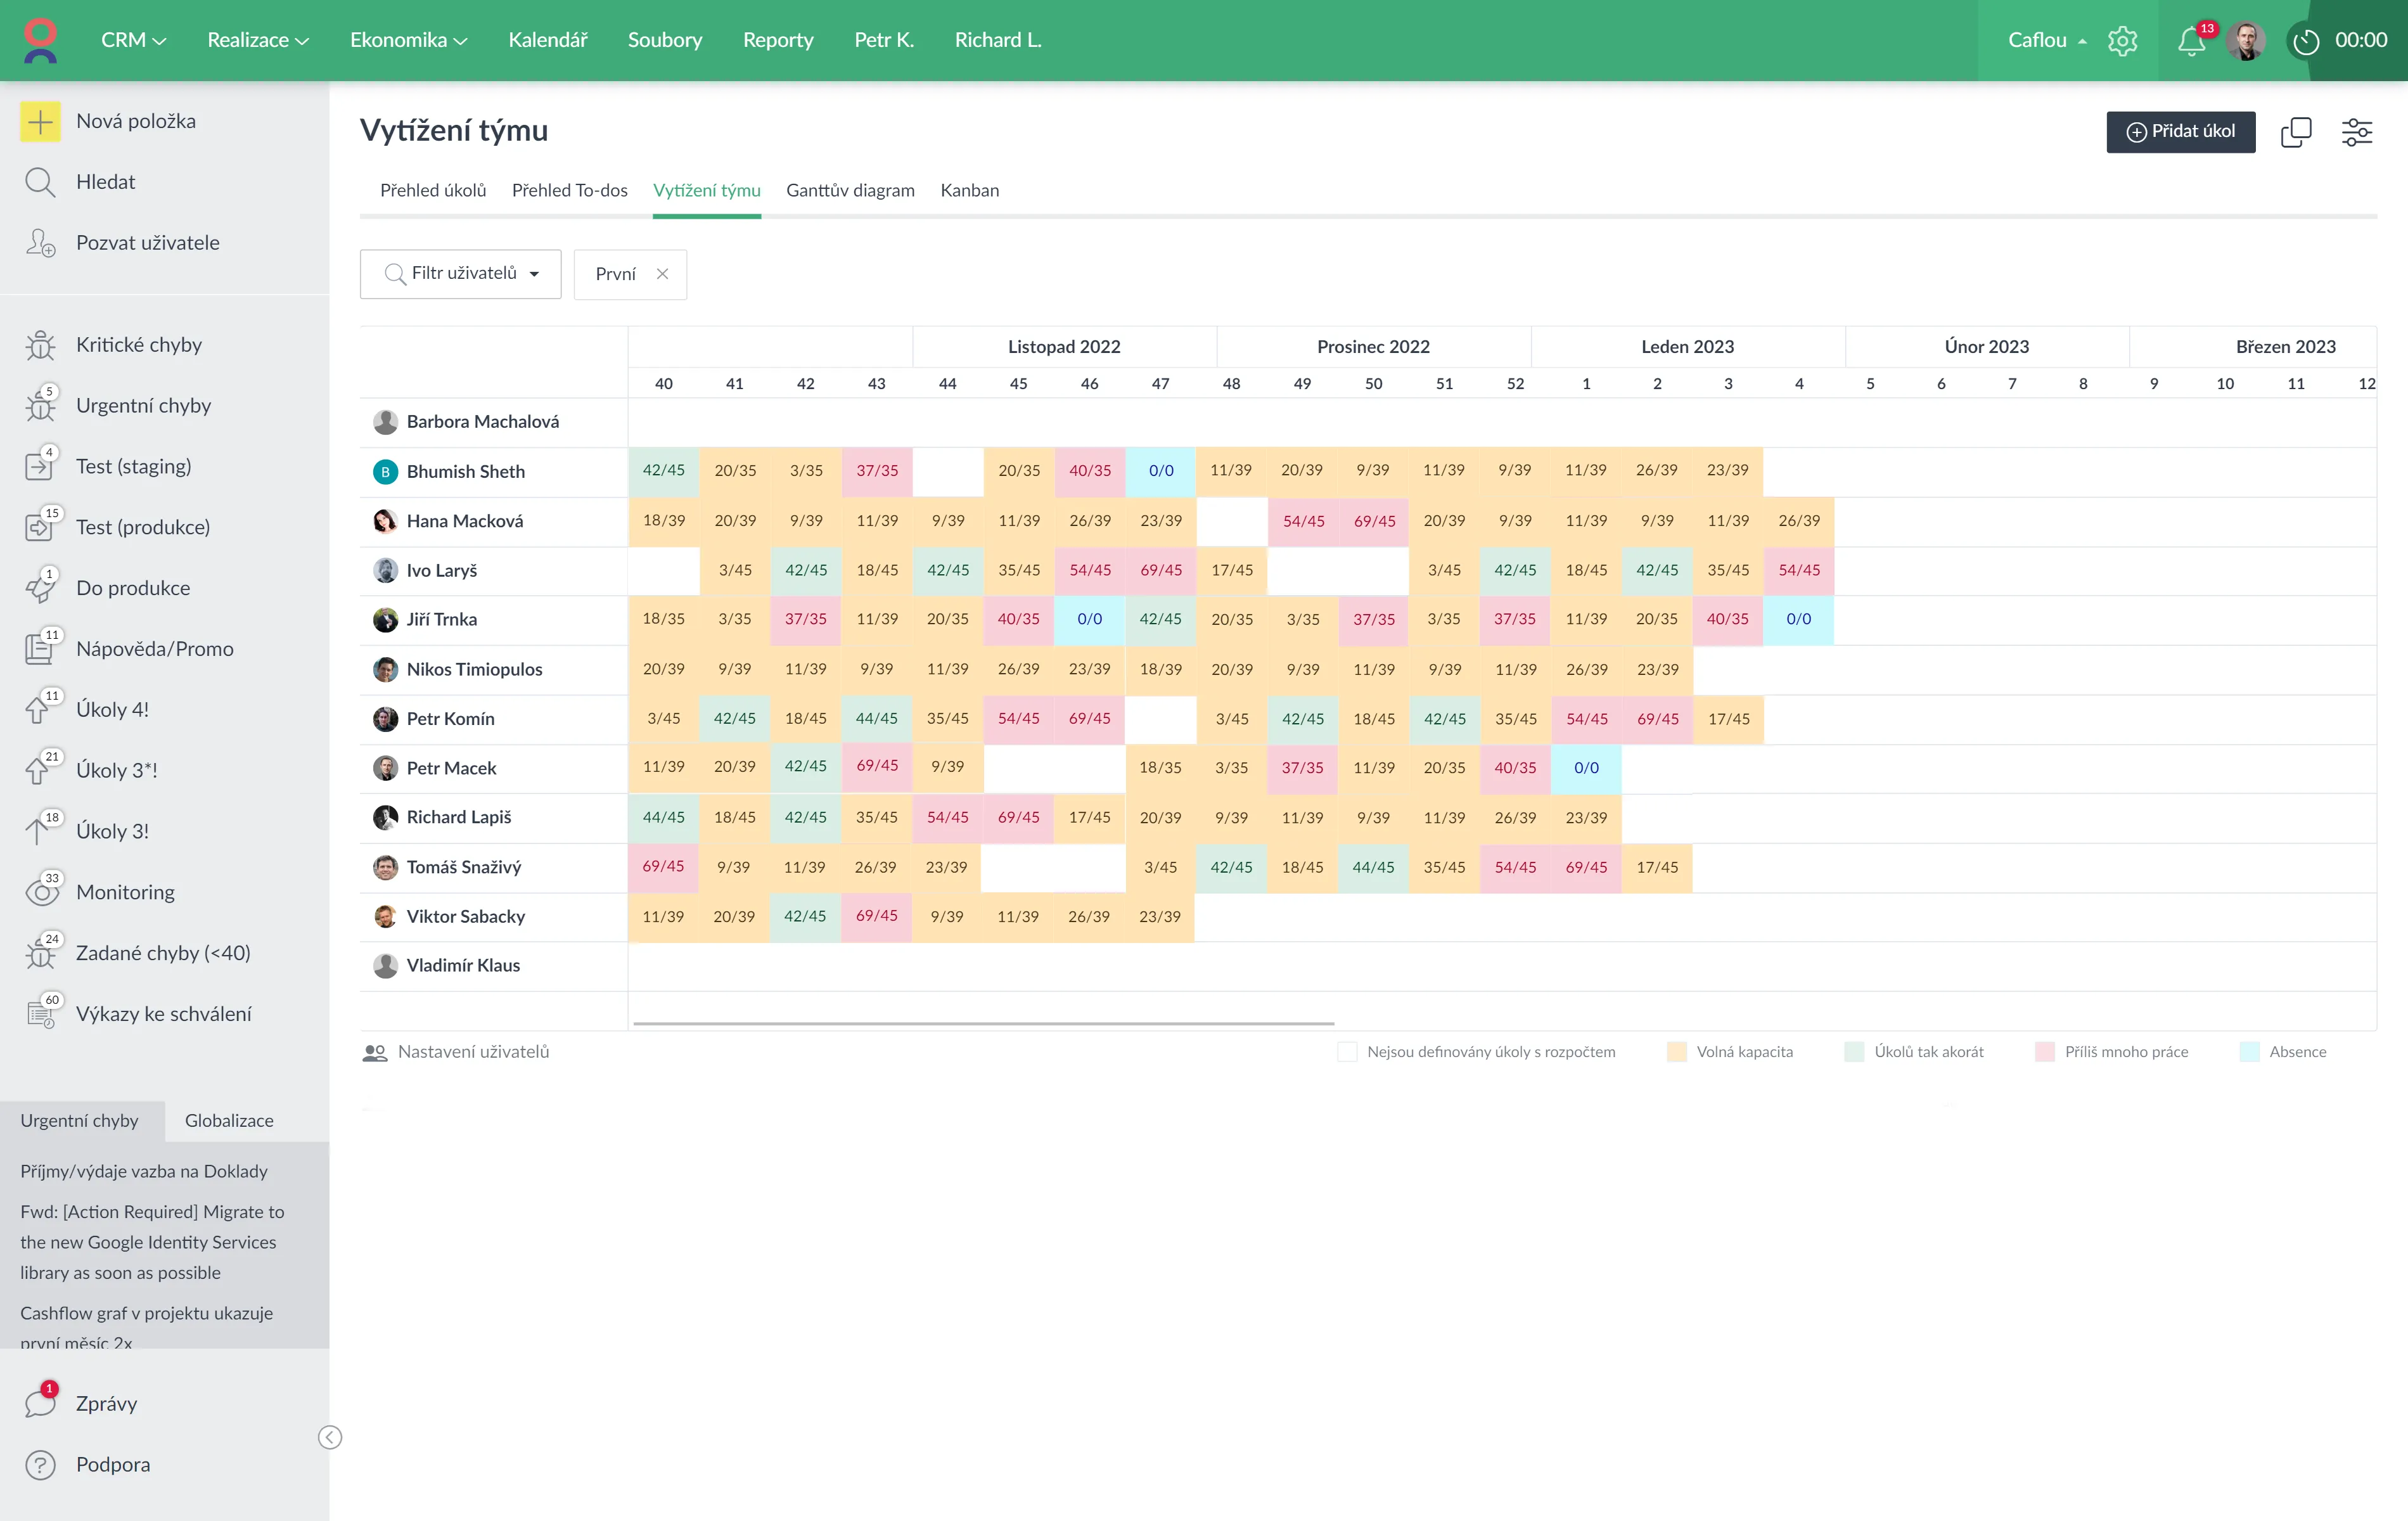Open the Reporty menu item
The height and width of the screenshot is (1521, 2408).
778,40
